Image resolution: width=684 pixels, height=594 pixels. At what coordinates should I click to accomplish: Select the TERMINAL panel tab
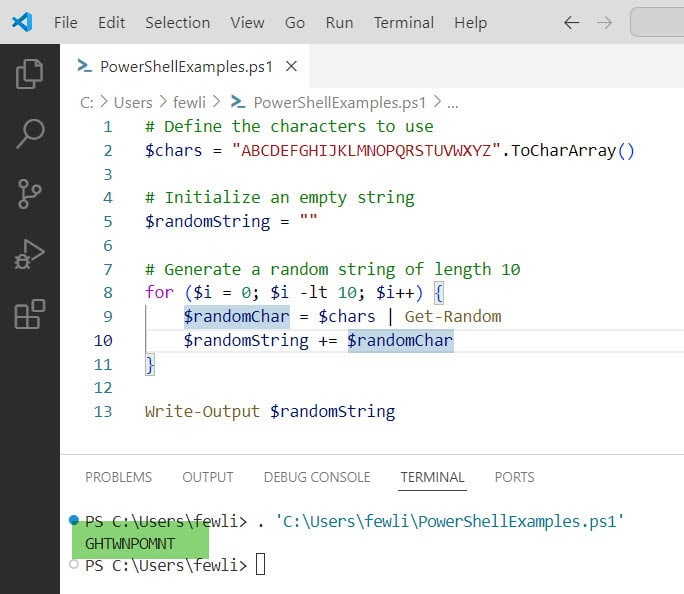click(432, 477)
